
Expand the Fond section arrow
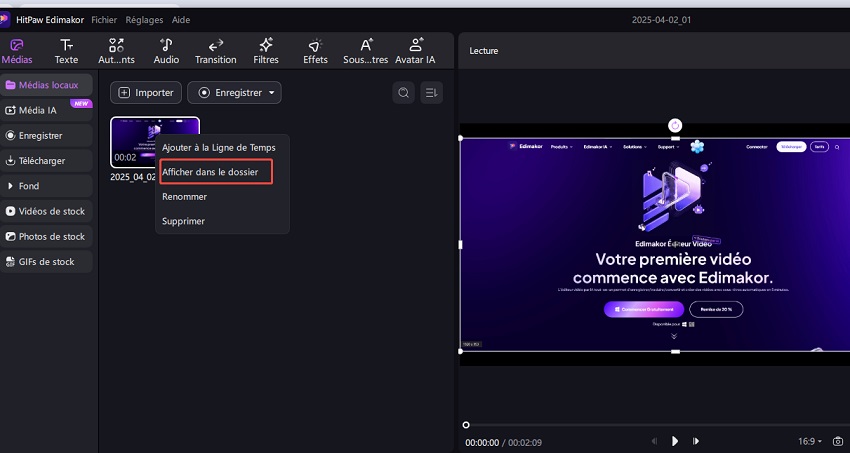click(x=10, y=186)
